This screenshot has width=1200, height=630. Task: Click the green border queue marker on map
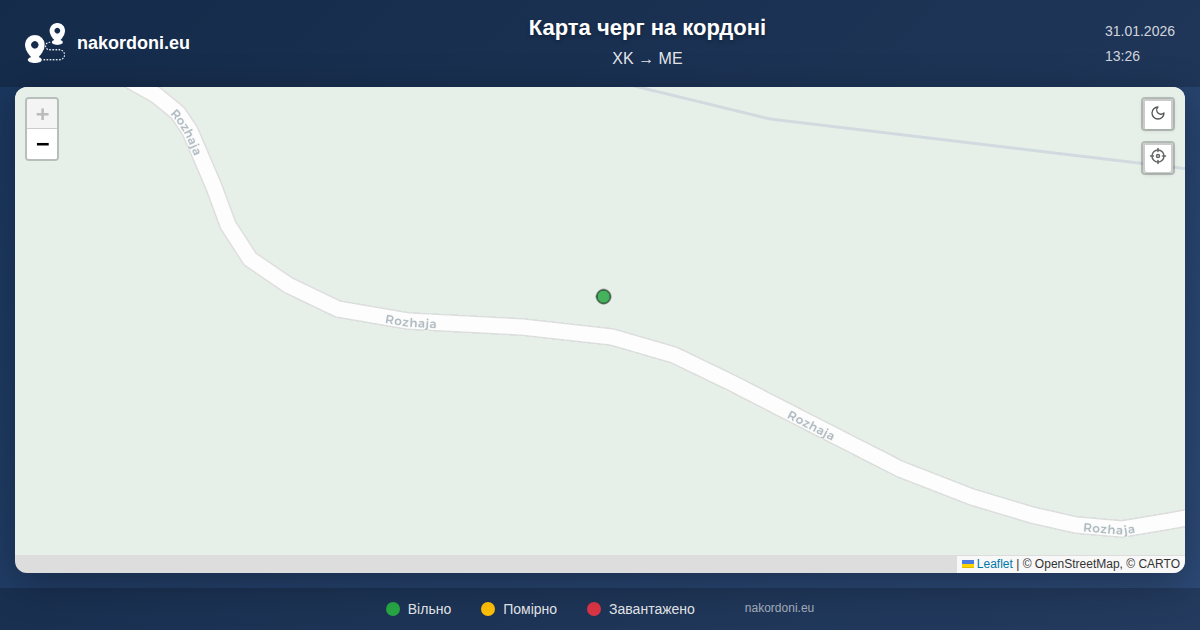[603, 296]
